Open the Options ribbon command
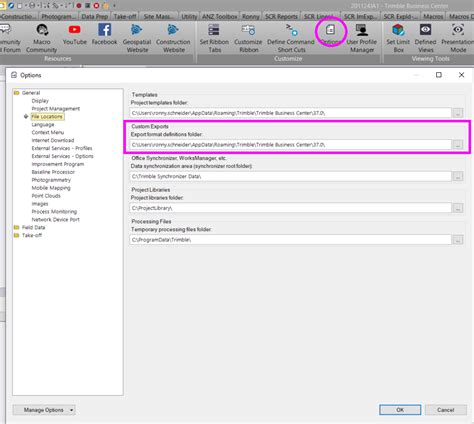 tap(330, 34)
